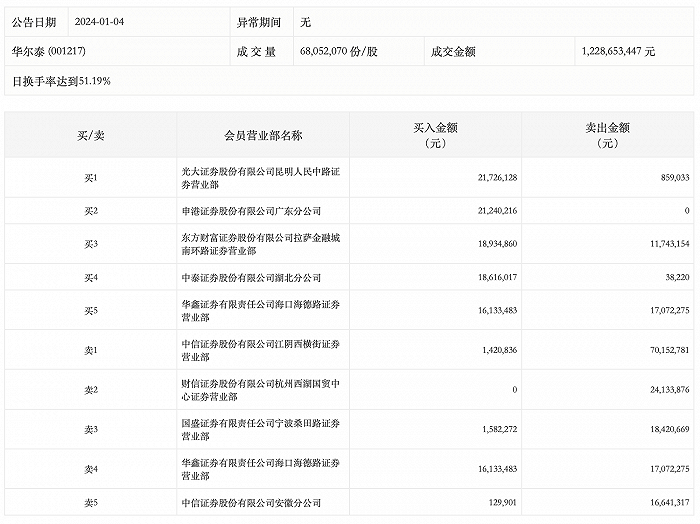Image resolution: width=700 pixels, height=524 pixels.
Task: Click the 异常期间 value 无
Action: point(305,22)
